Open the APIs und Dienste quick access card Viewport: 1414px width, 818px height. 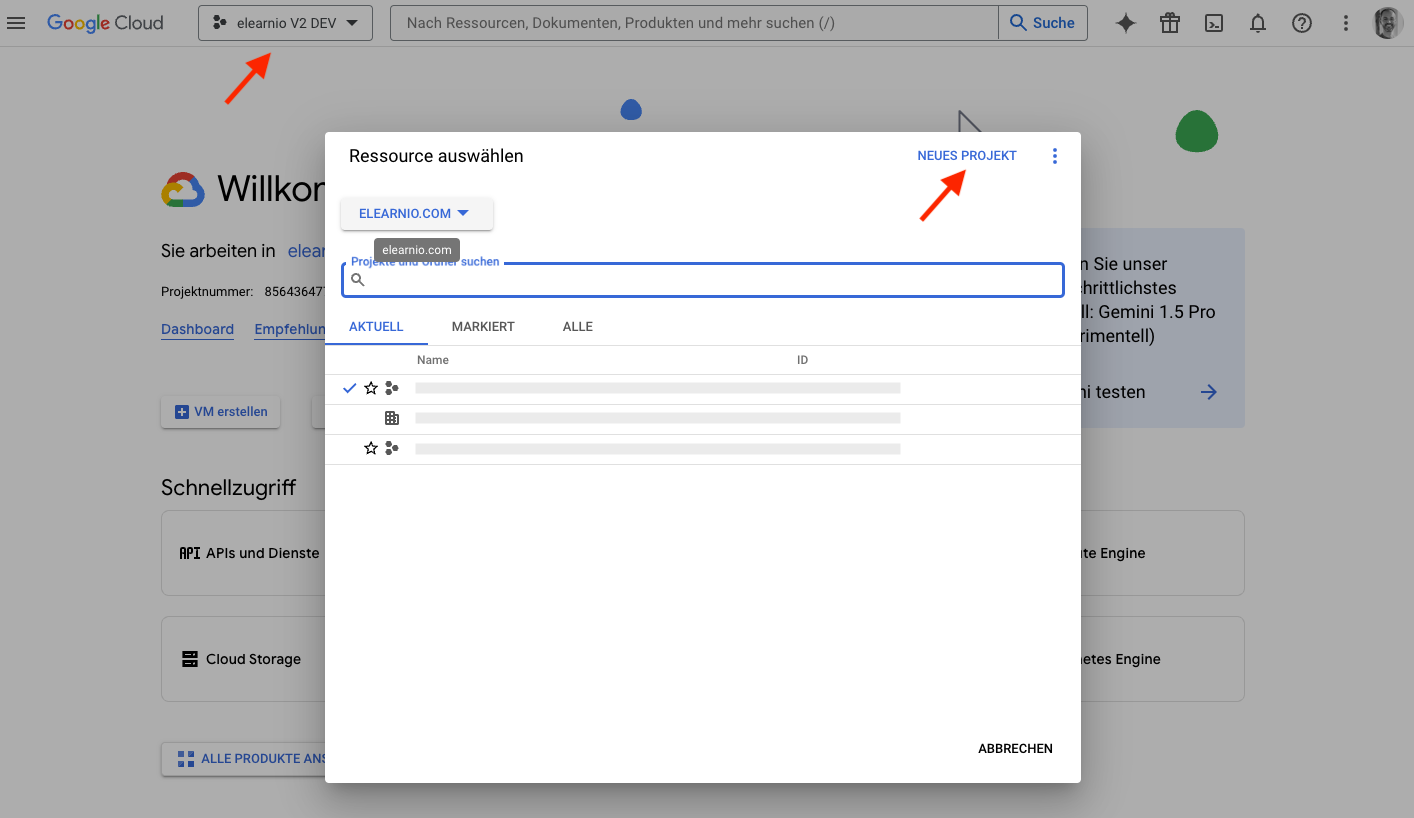(243, 553)
